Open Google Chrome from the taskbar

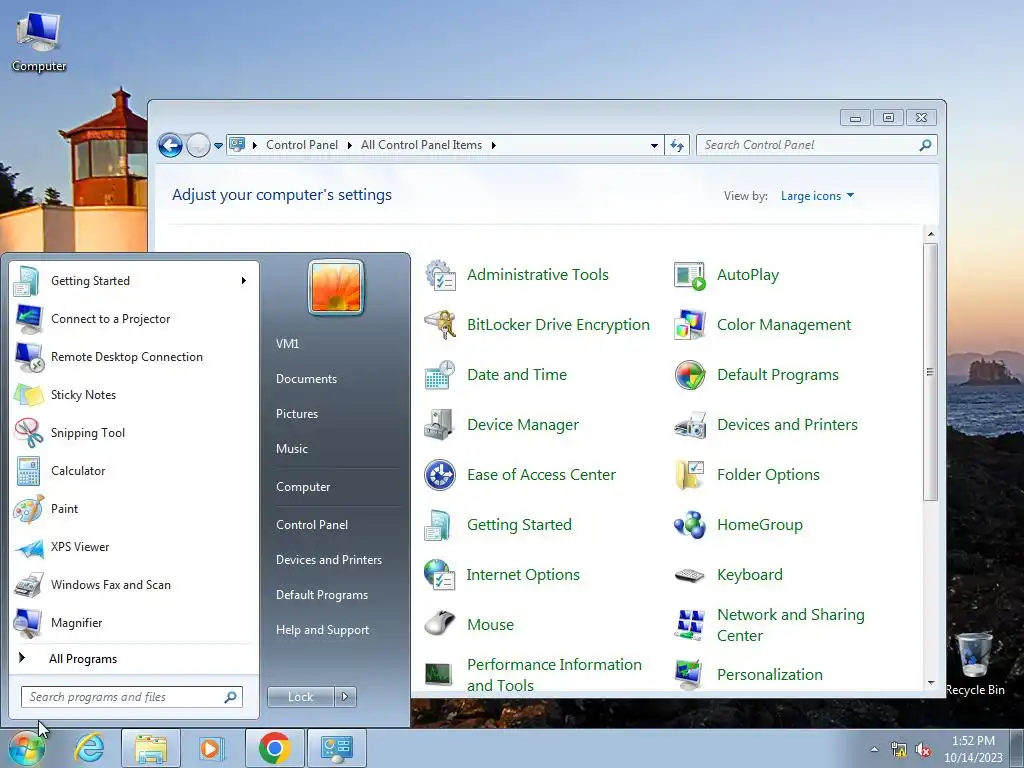click(x=274, y=748)
